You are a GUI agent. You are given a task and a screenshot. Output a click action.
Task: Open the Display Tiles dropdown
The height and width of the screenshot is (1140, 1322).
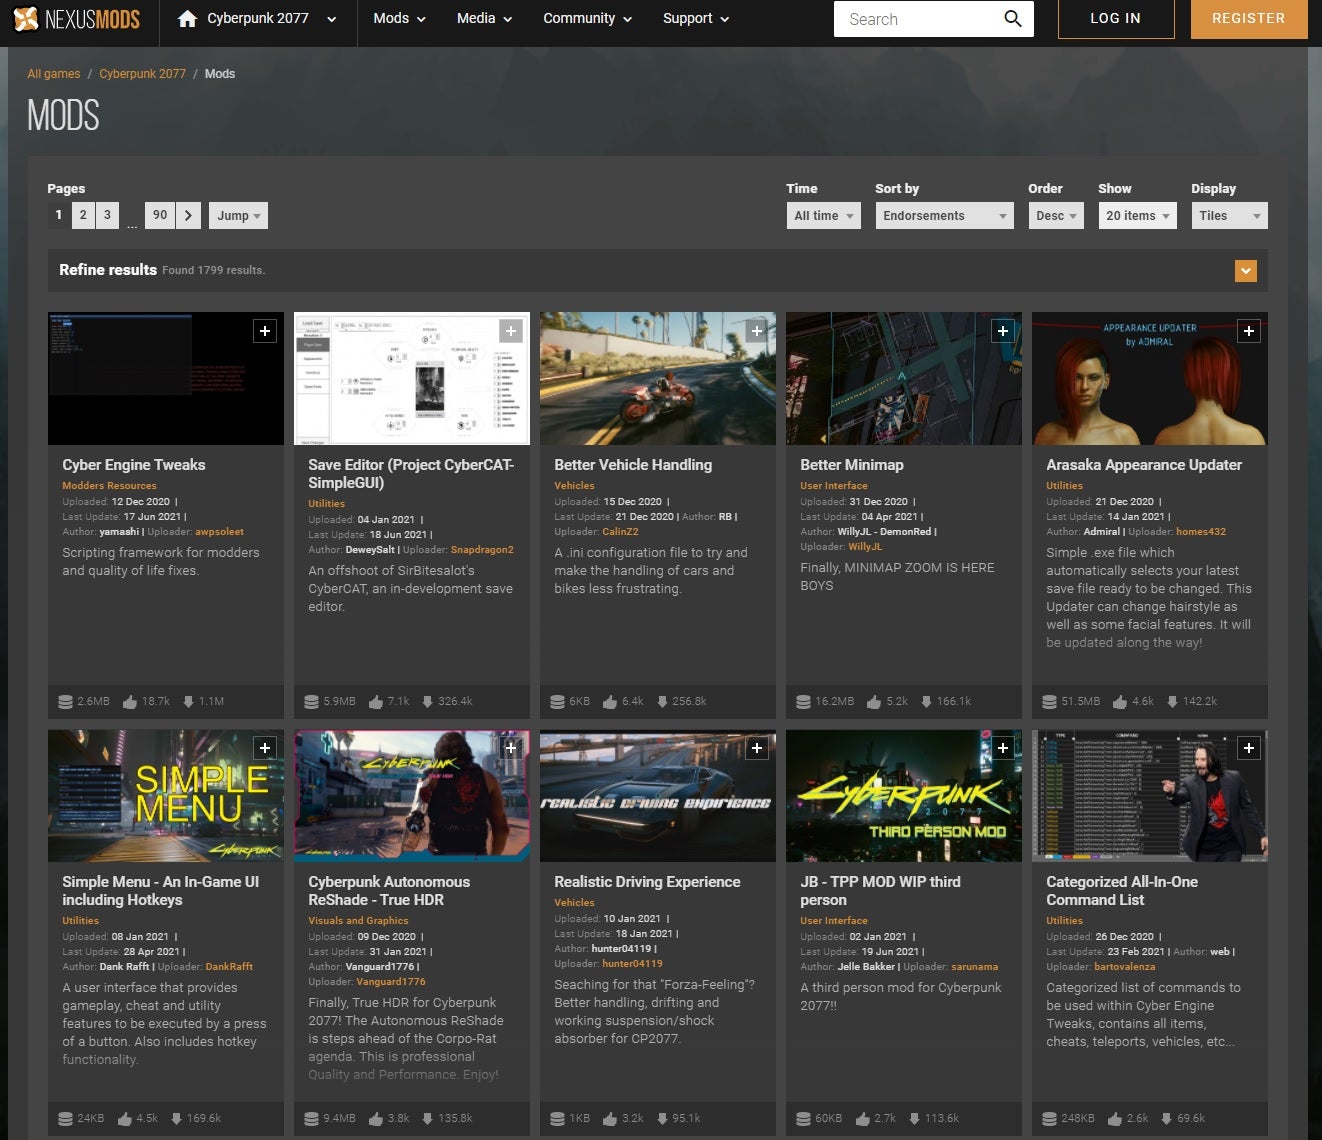[1229, 216]
